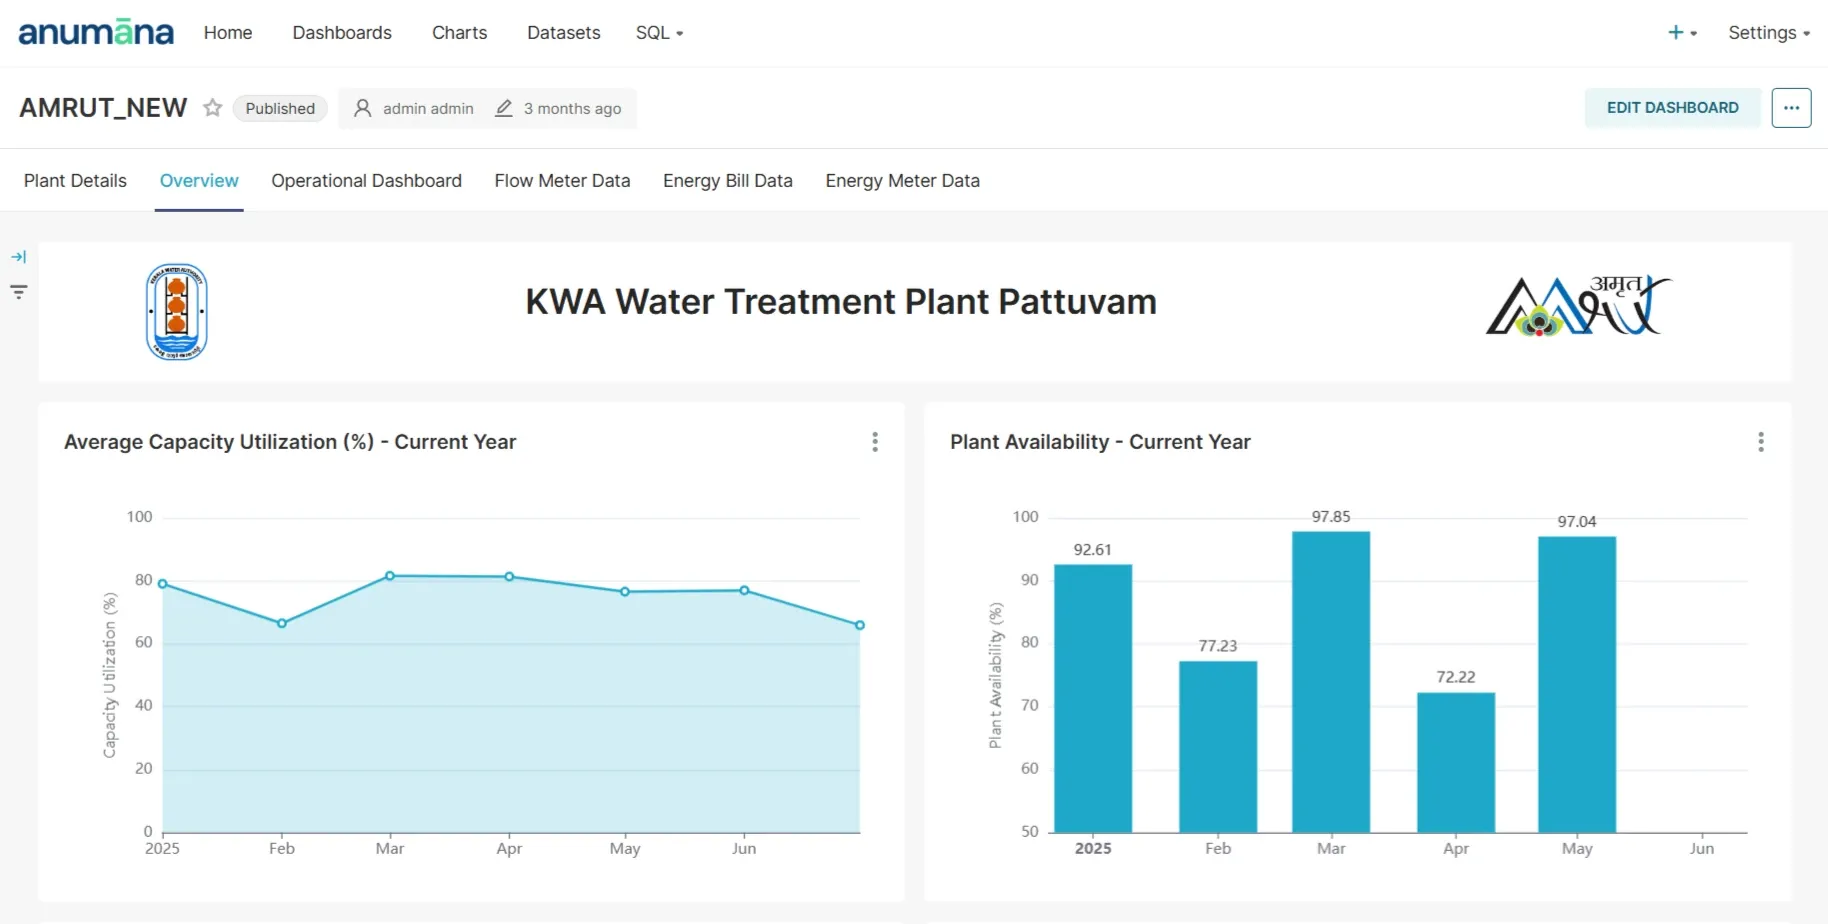Open the dashboard overflow three-dot menu

(x=1791, y=108)
